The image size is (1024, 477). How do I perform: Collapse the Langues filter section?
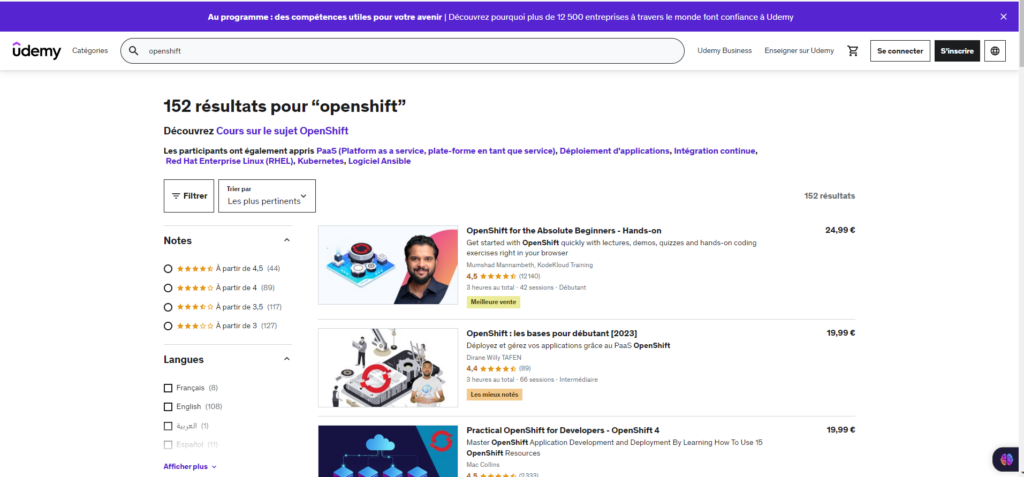pos(287,359)
